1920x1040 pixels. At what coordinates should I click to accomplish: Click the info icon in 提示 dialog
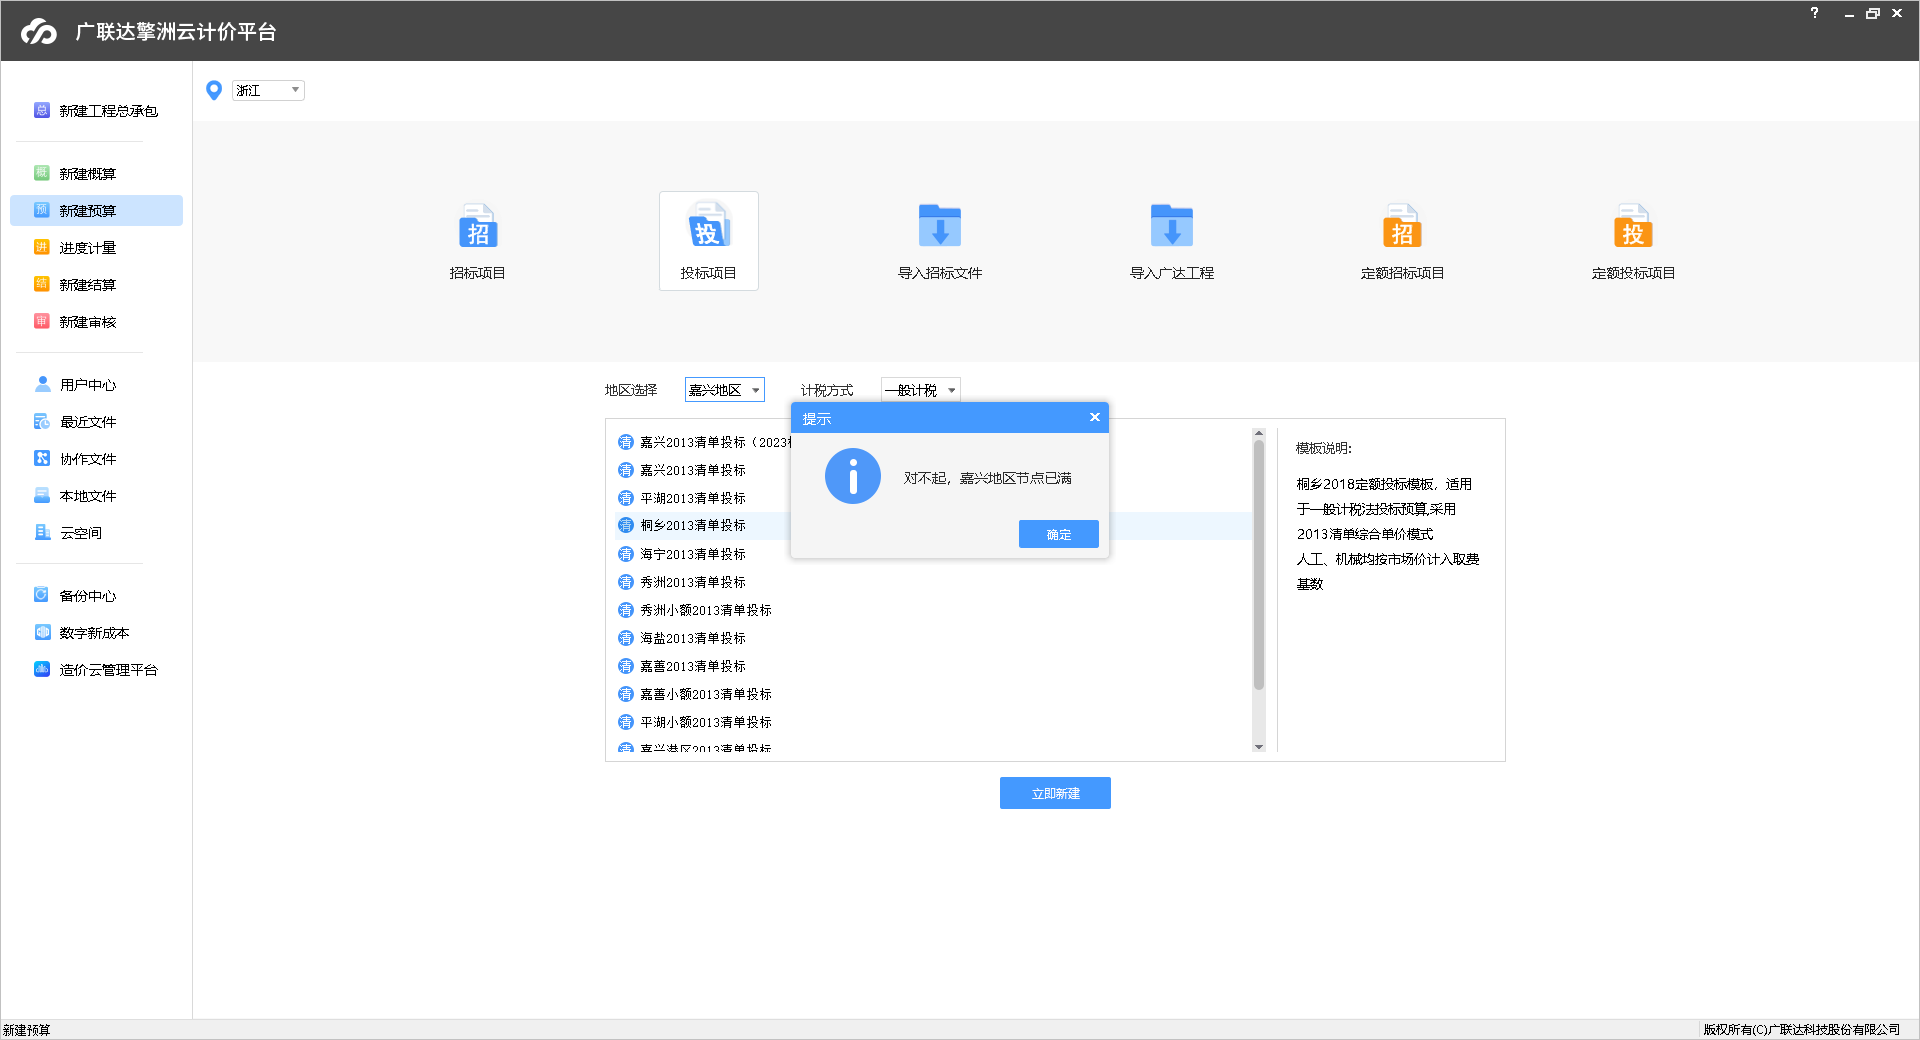click(852, 476)
